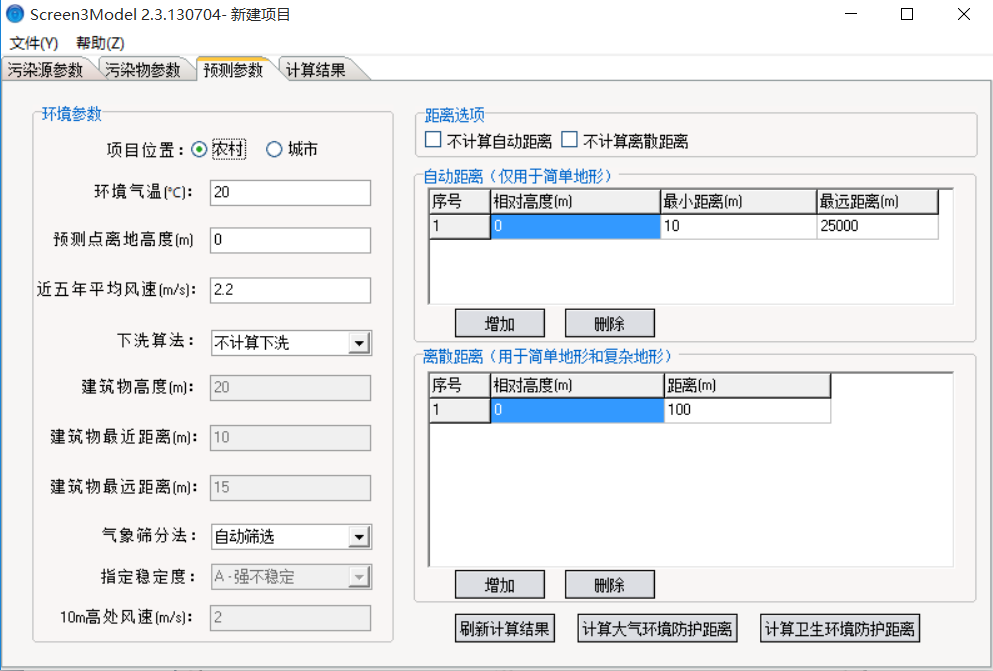Select the 城市 project location radio button
Viewport: 993px width, 671px height.
pos(274,149)
